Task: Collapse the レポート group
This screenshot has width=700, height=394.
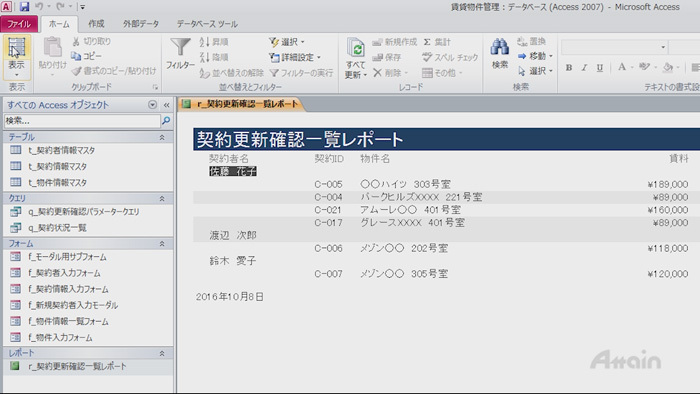Action: 162,353
